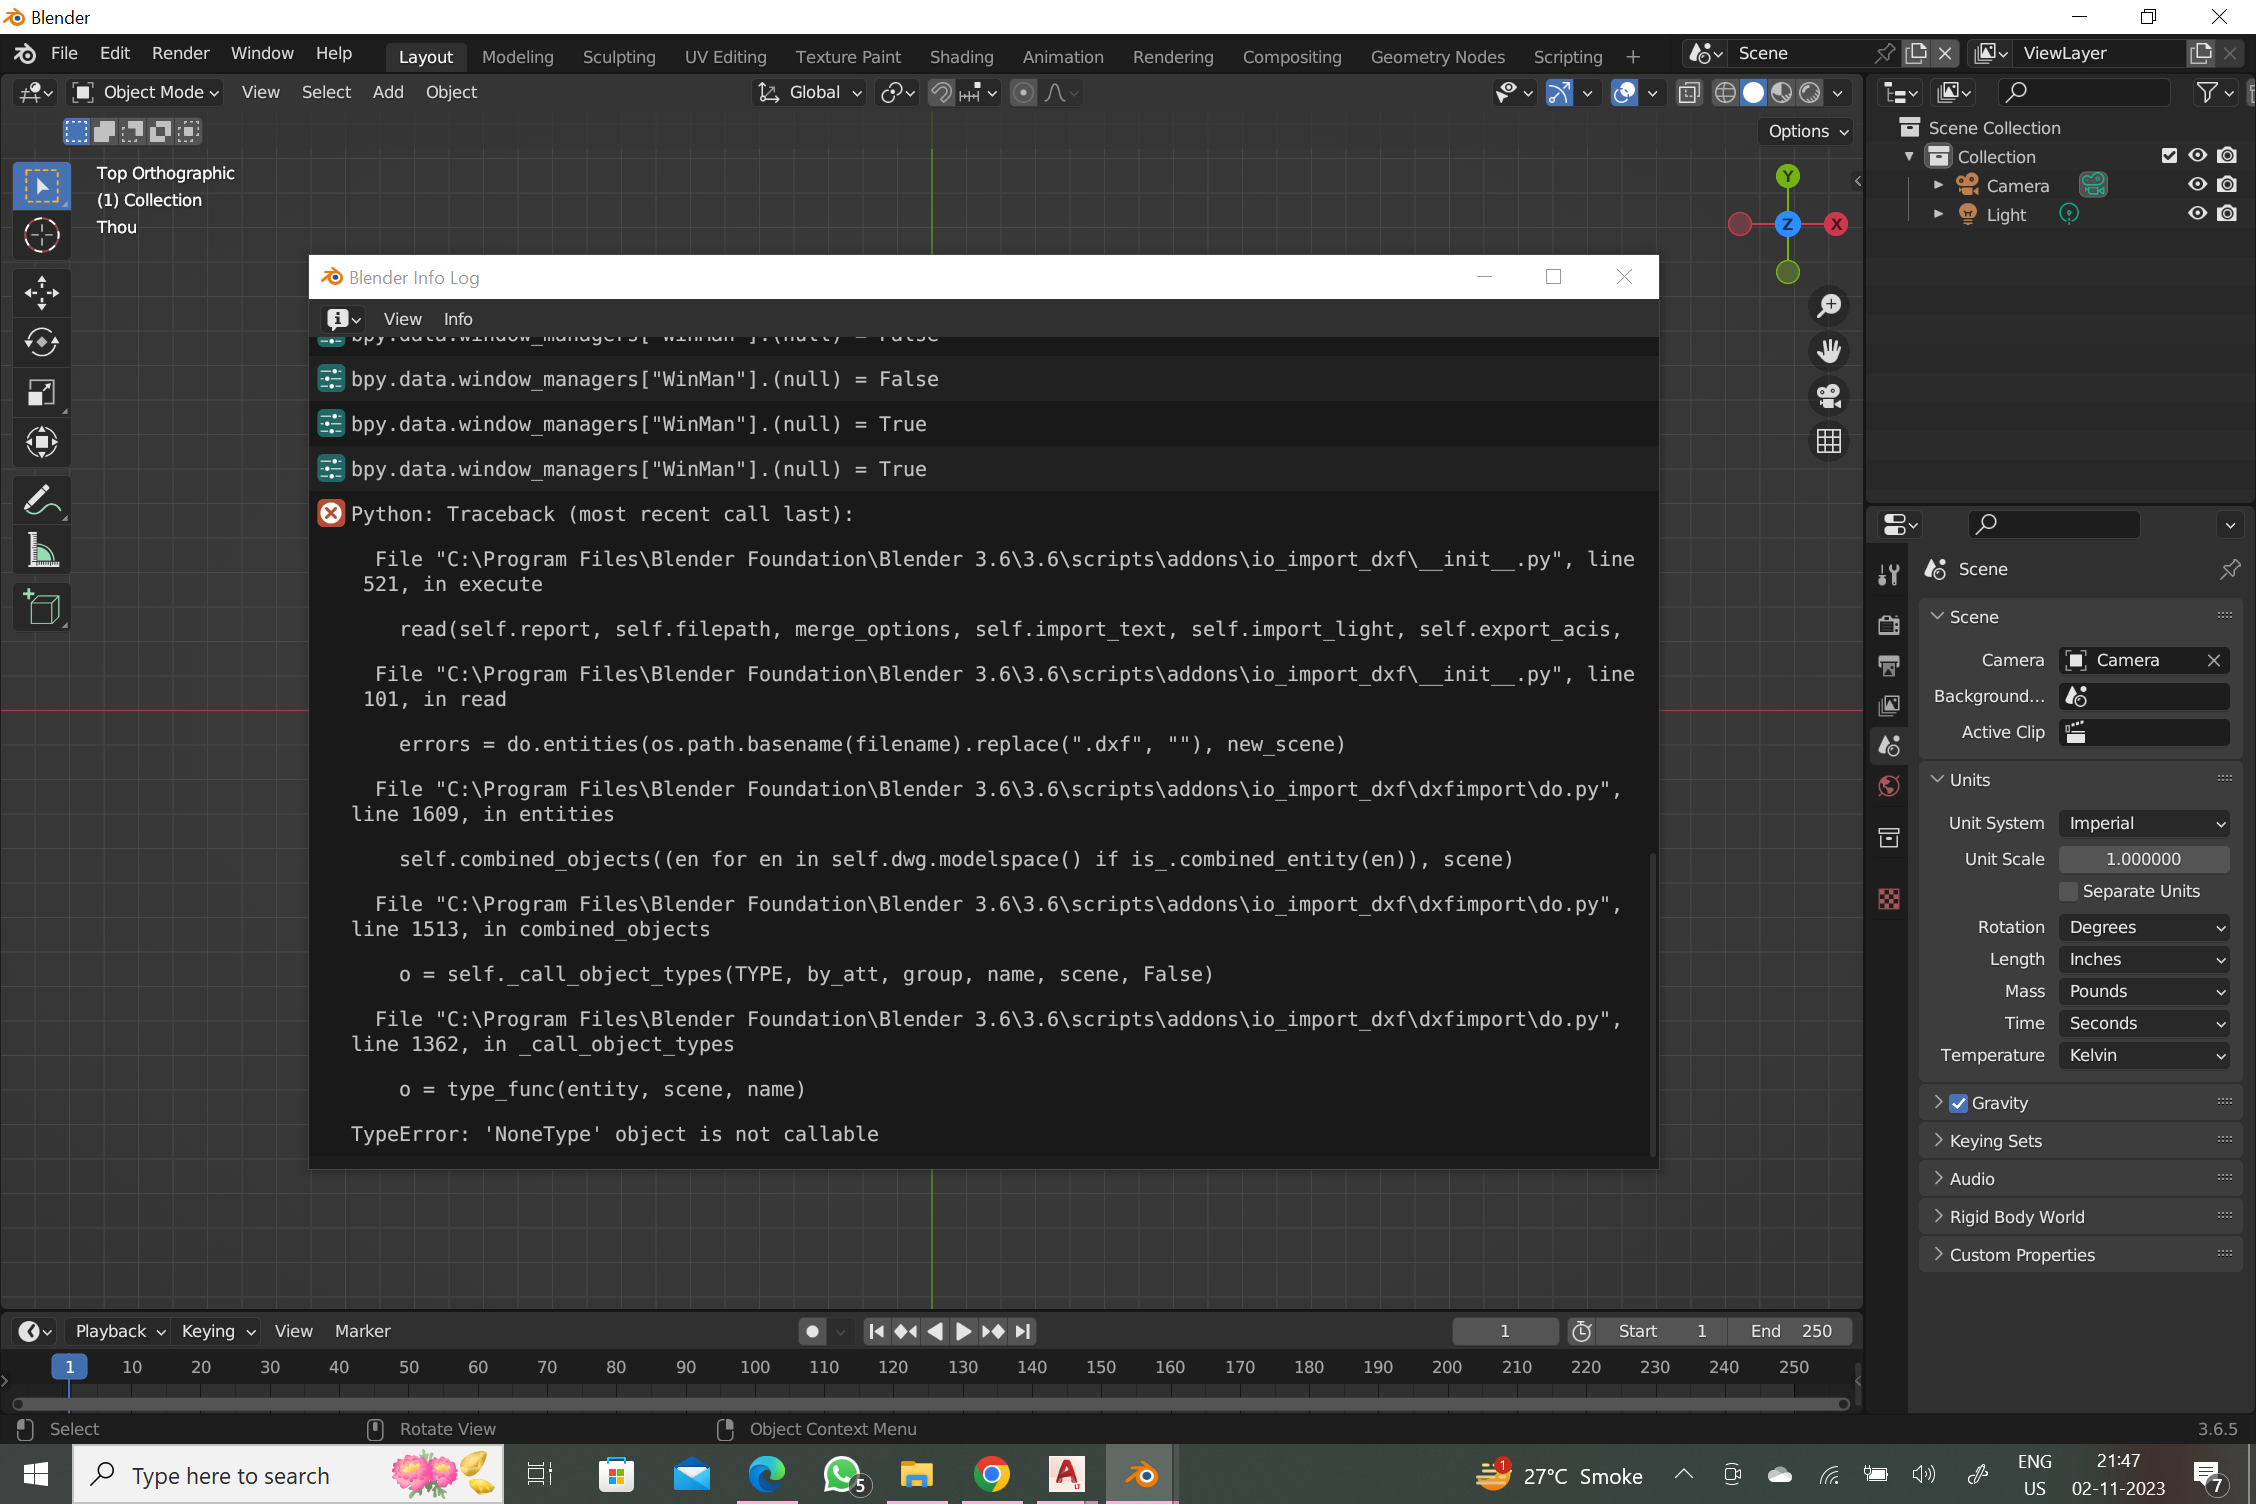Select the Transform tool
This screenshot has height=1504, width=2256.
42,442
